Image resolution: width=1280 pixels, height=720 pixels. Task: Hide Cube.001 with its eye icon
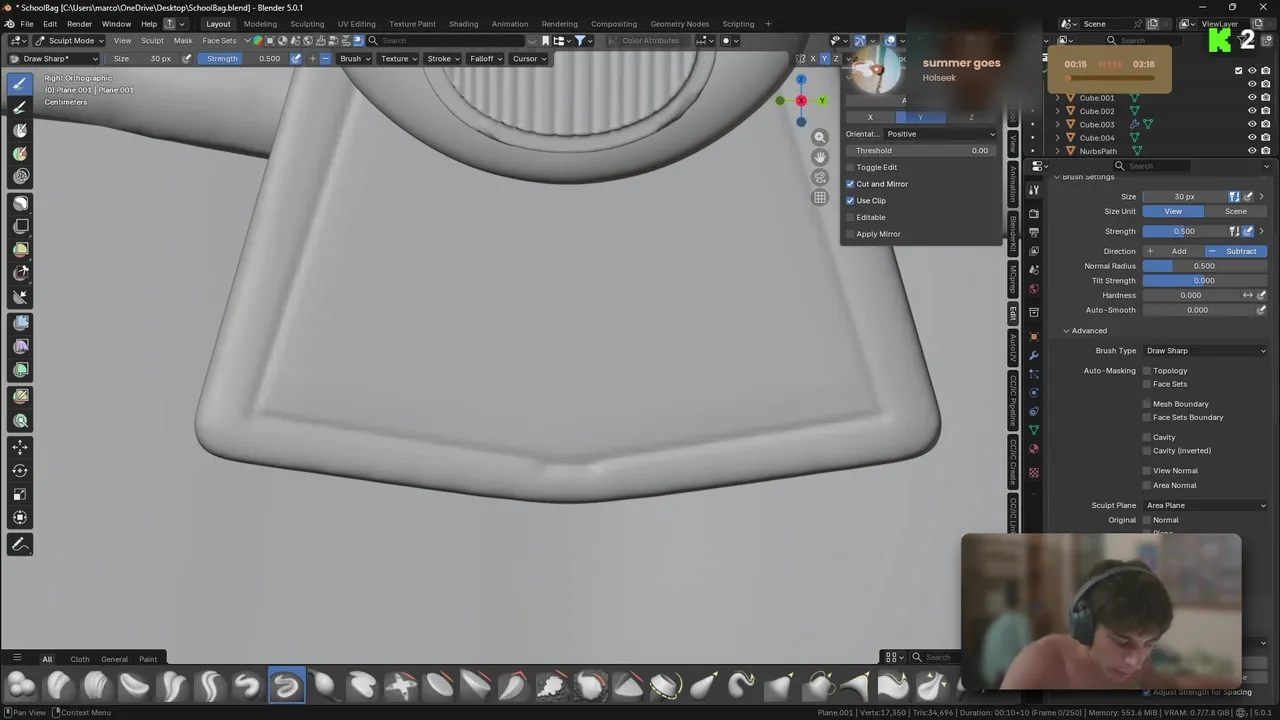(1252, 98)
